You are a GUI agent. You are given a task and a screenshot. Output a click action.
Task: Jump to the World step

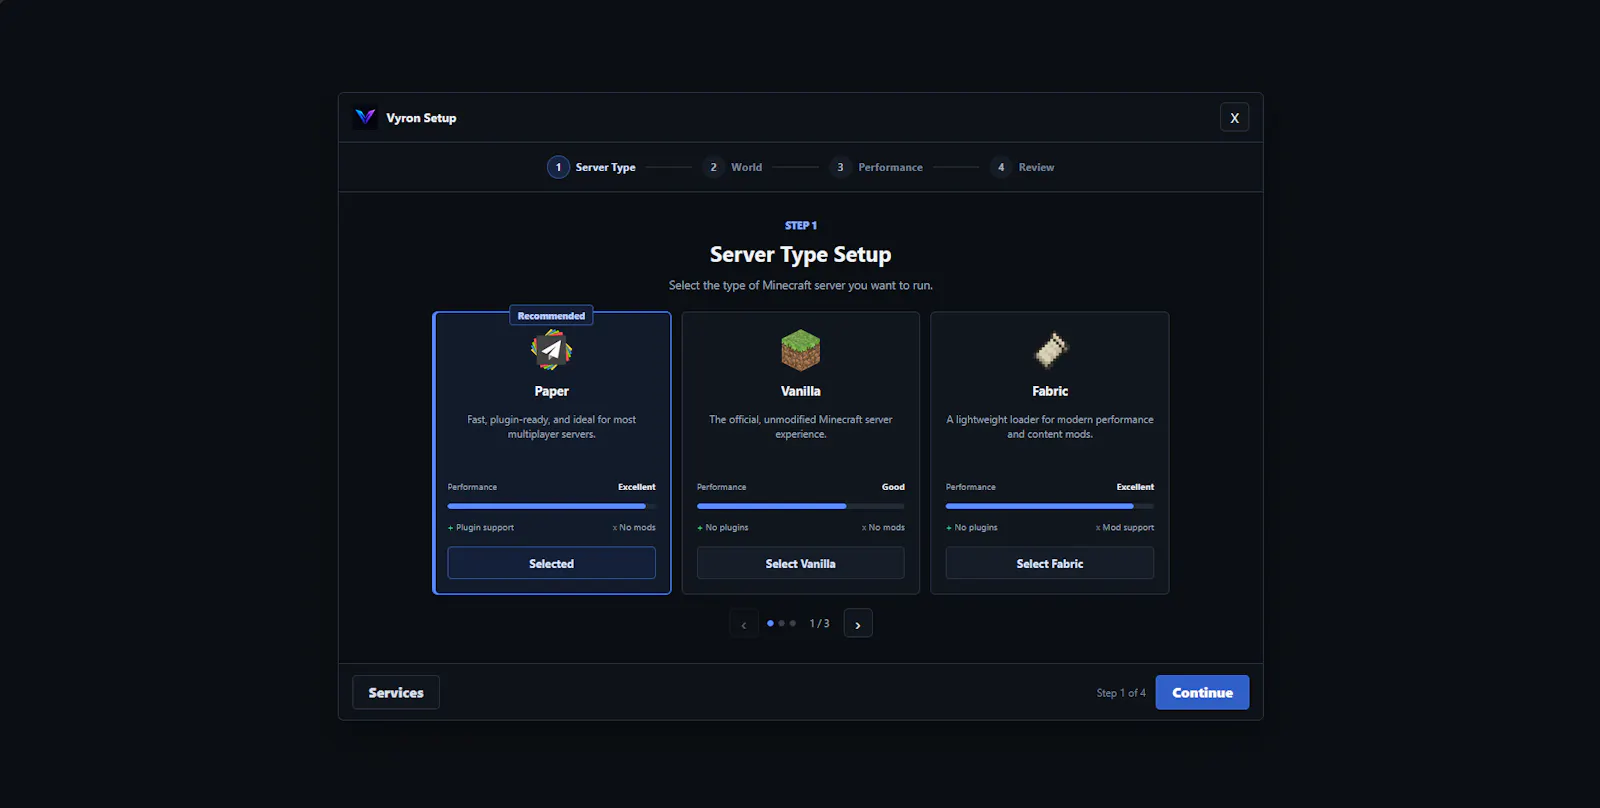click(x=733, y=167)
